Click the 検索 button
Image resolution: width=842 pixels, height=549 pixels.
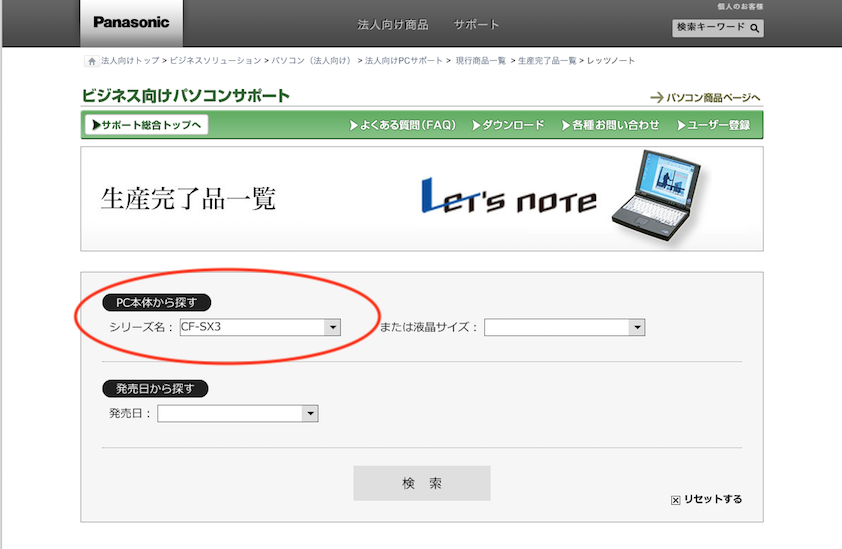[422, 483]
